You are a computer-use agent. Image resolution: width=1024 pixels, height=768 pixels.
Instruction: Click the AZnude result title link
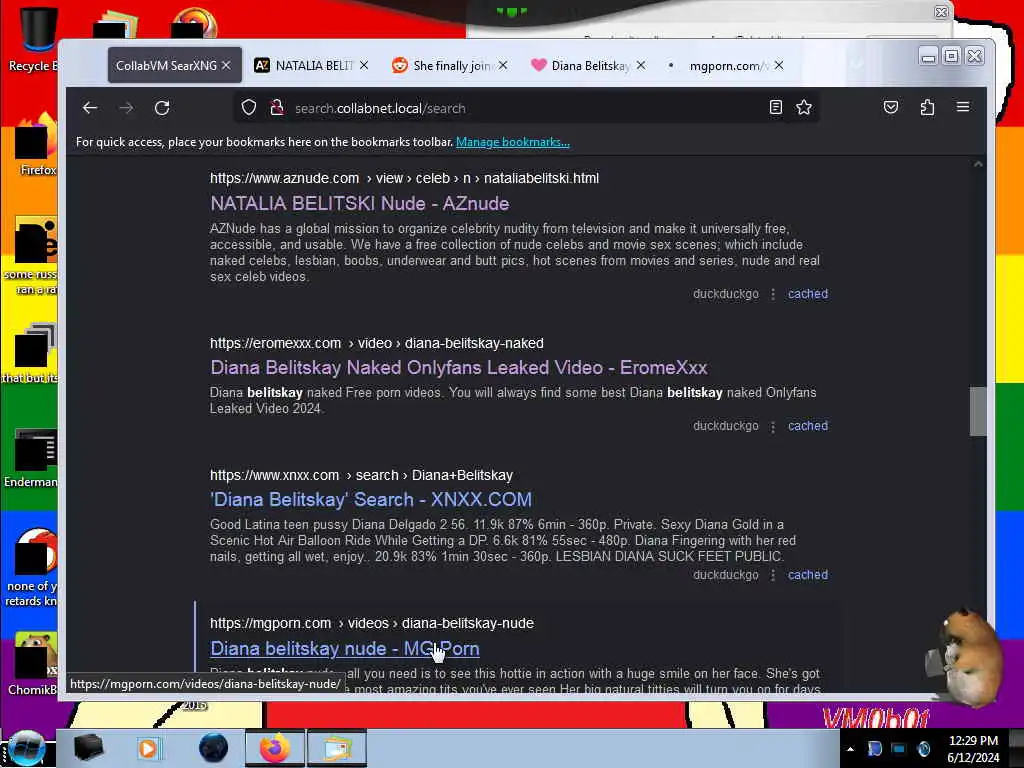[x=359, y=203]
